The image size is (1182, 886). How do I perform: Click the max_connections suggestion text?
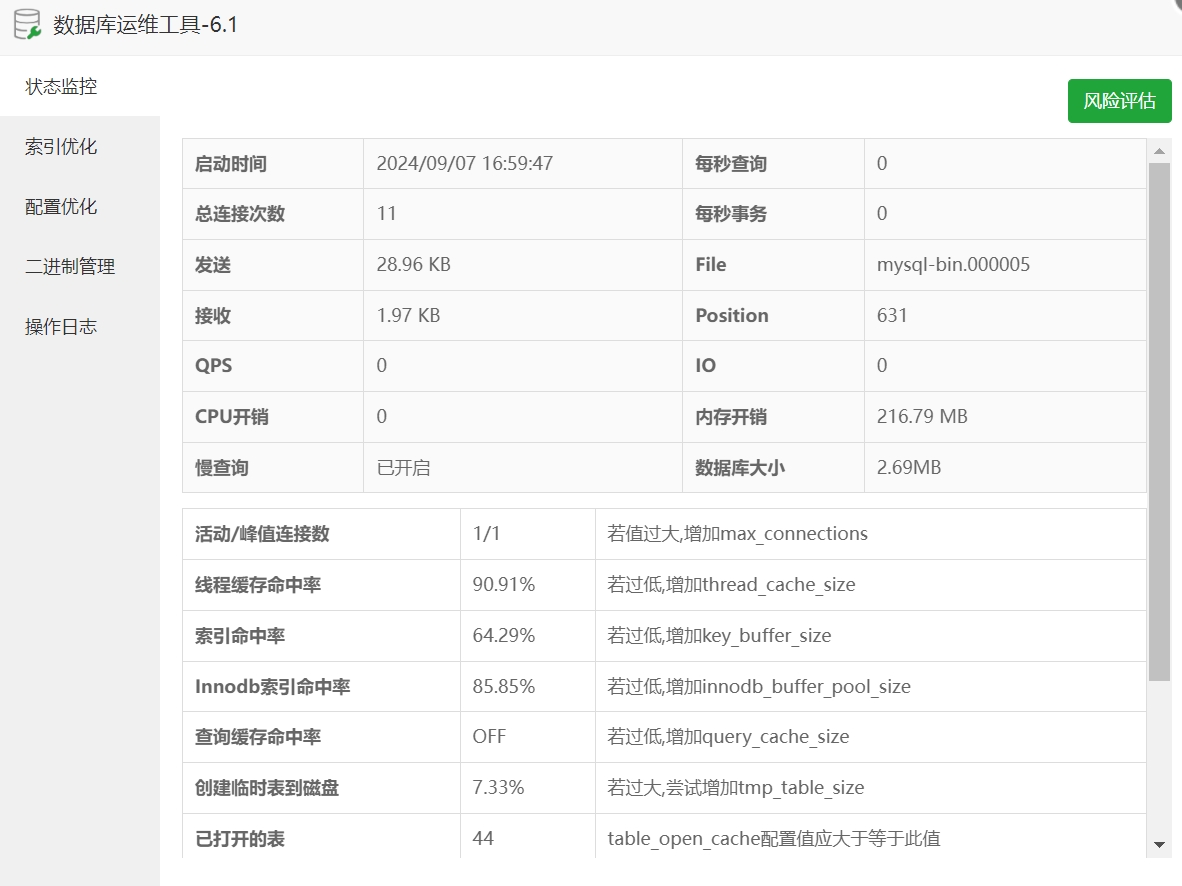click(x=735, y=533)
